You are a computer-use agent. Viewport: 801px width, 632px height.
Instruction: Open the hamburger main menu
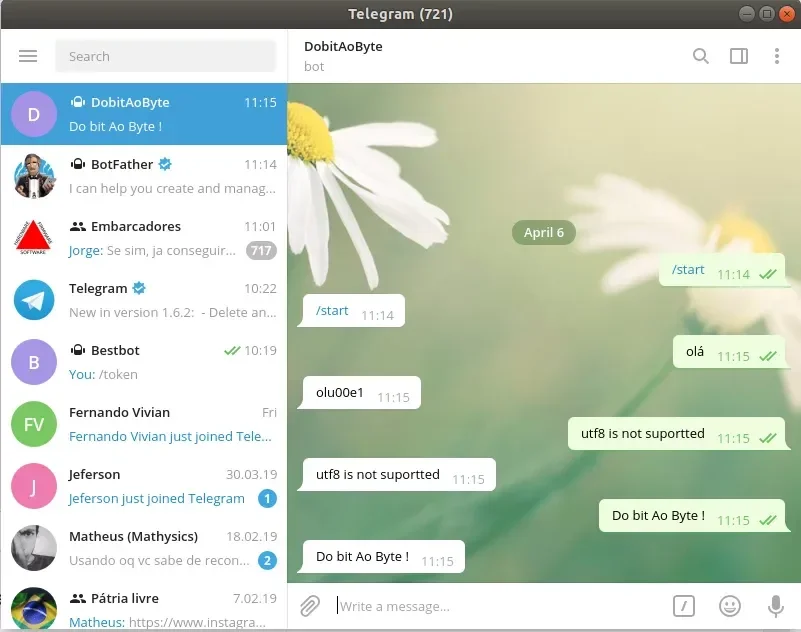coord(28,56)
